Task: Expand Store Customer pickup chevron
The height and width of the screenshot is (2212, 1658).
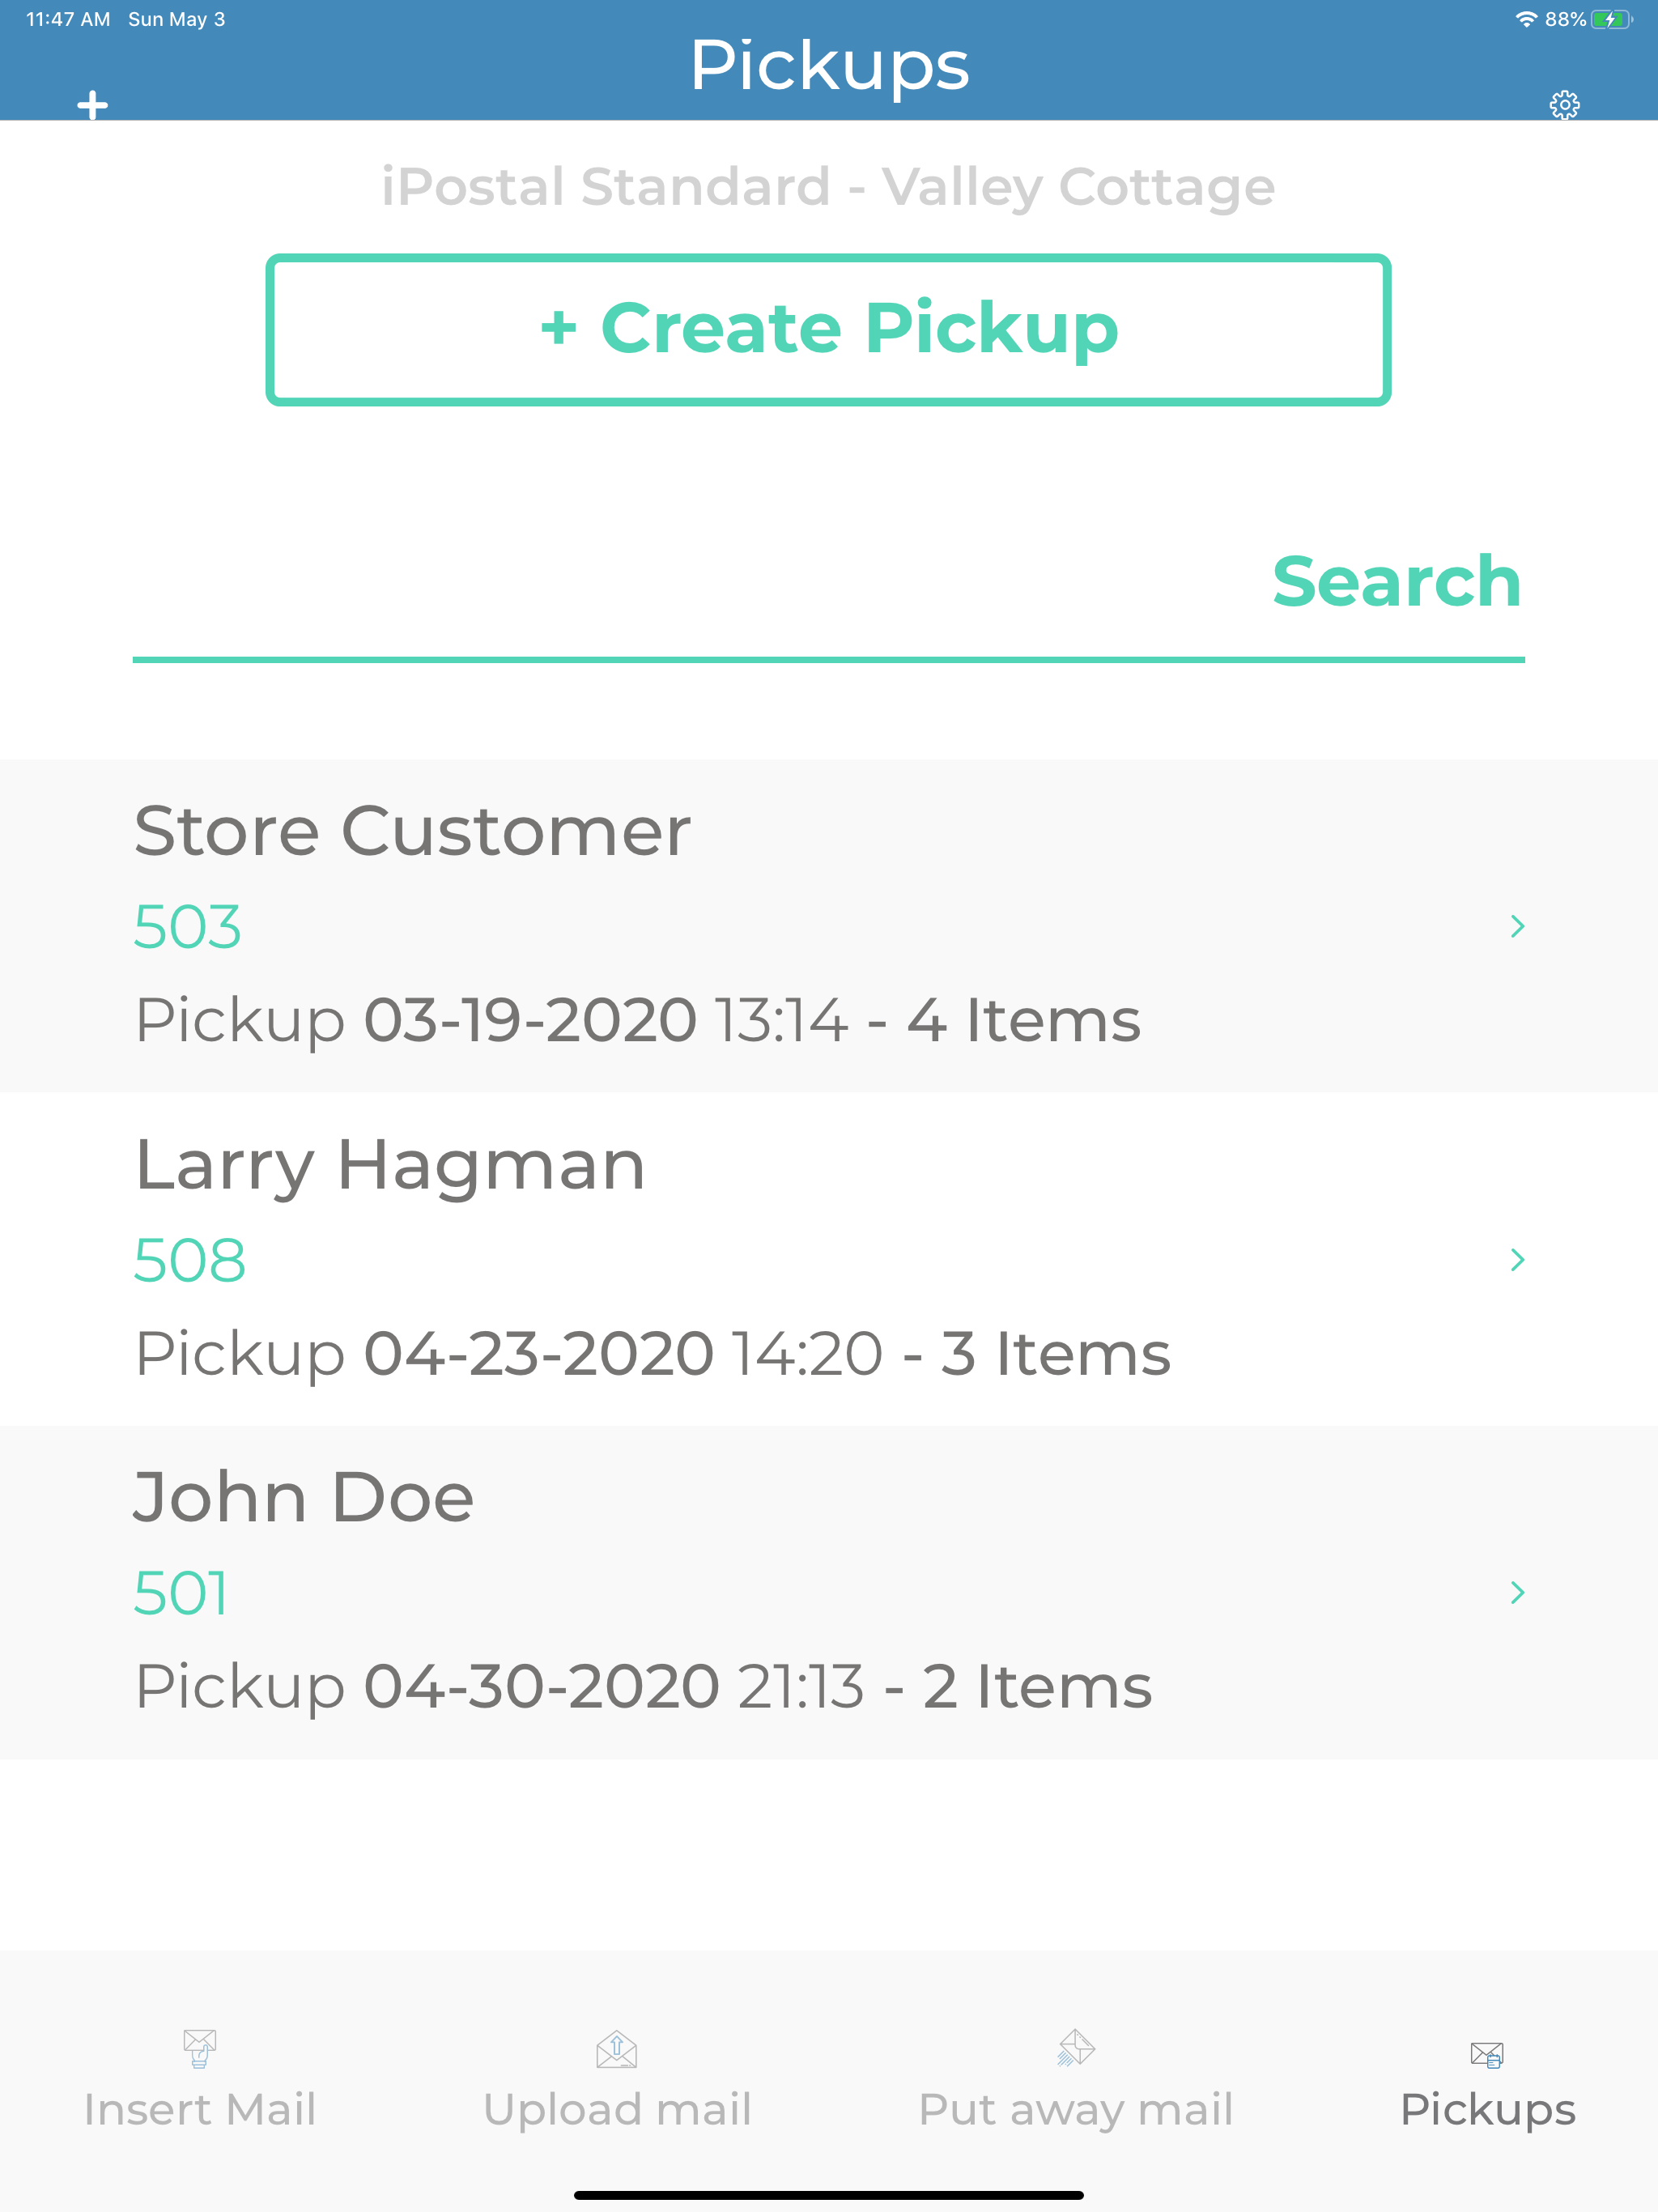Action: click(x=1517, y=926)
